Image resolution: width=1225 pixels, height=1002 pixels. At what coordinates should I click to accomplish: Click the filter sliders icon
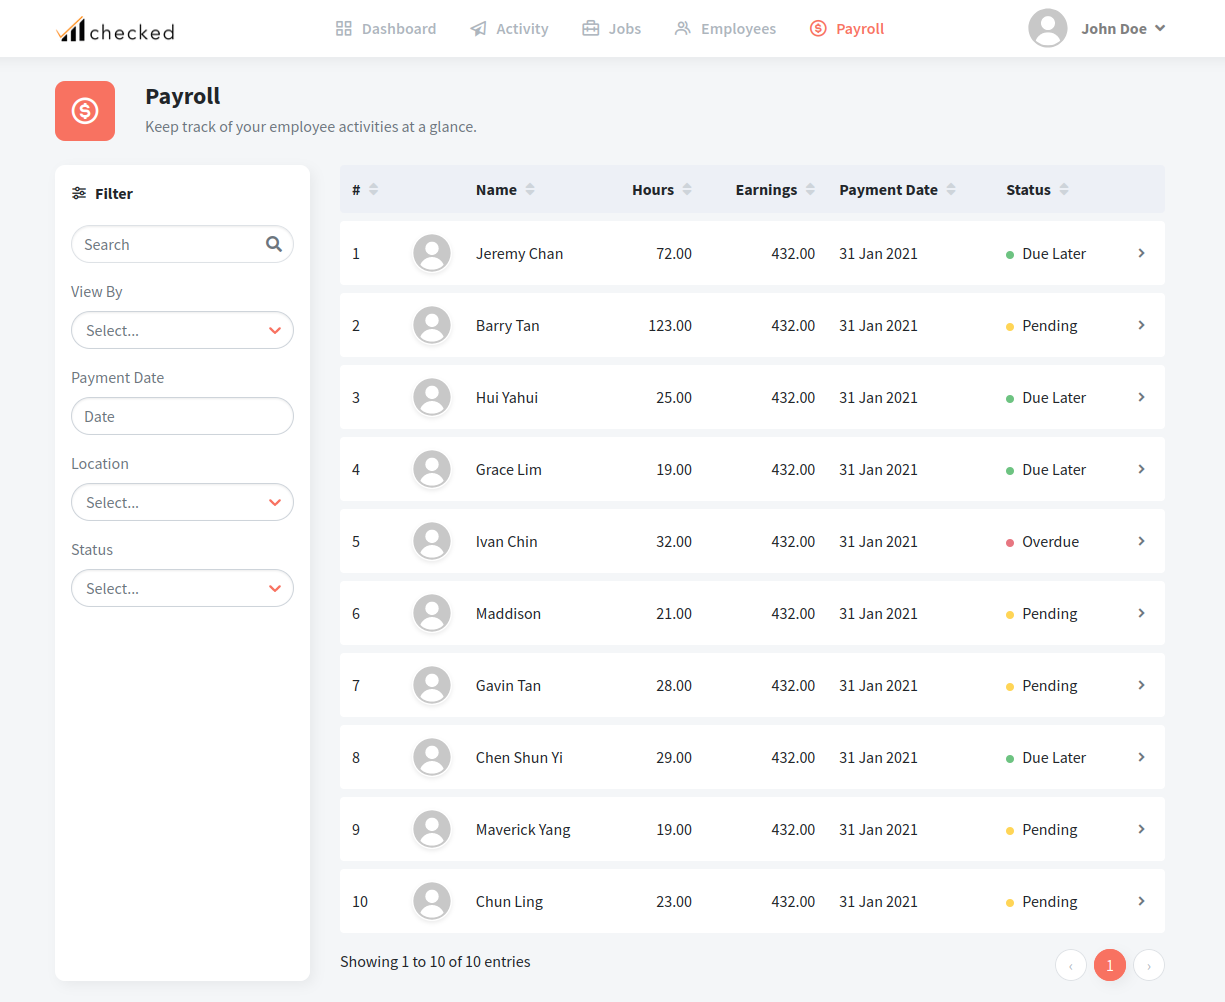coord(79,194)
